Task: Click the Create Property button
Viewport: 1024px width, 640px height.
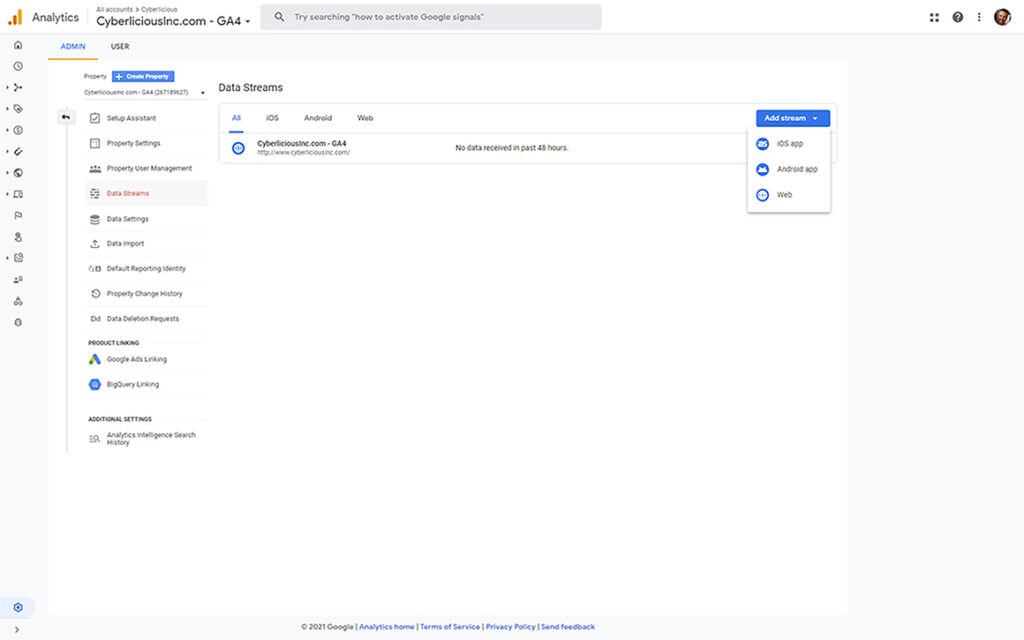Action: [x=143, y=76]
